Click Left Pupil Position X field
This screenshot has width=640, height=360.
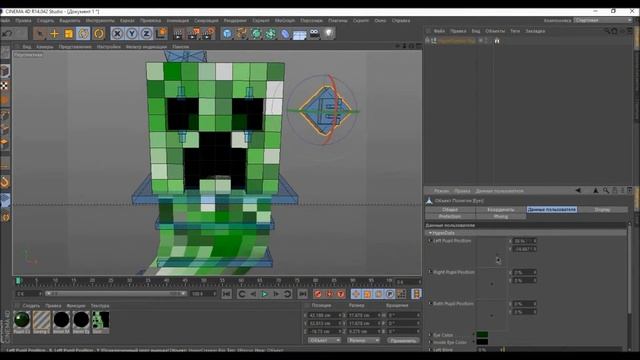point(523,241)
